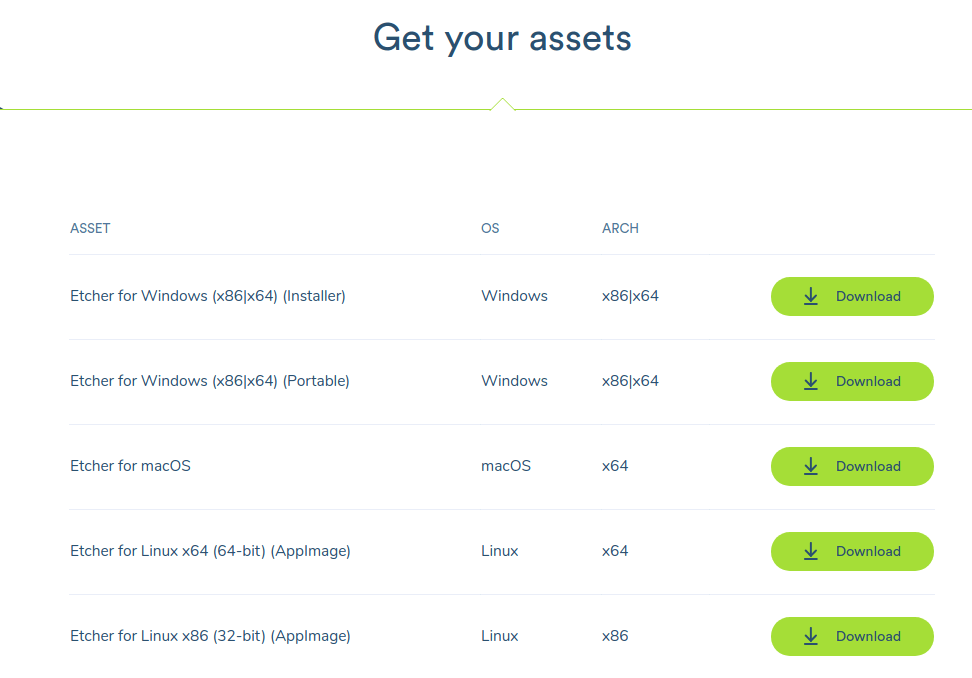Click download arrow icon for Linux x64 AppImage
The image size is (972, 678).
click(811, 552)
